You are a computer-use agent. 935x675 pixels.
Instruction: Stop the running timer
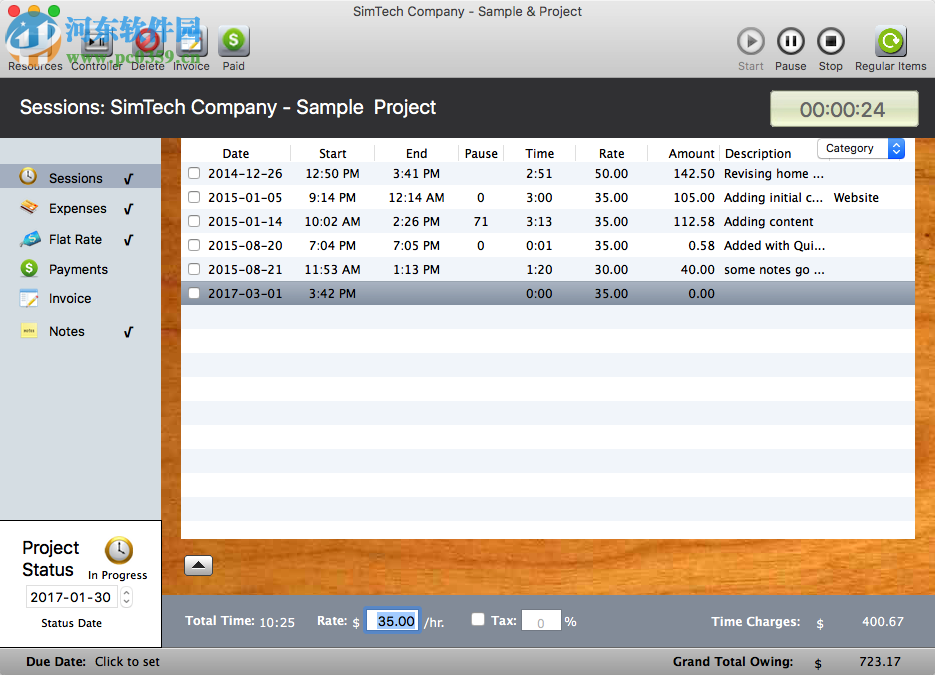830,42
